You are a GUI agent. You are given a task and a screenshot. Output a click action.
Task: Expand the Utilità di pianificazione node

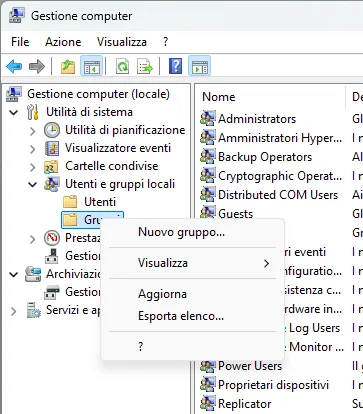[x=32, y=131]
